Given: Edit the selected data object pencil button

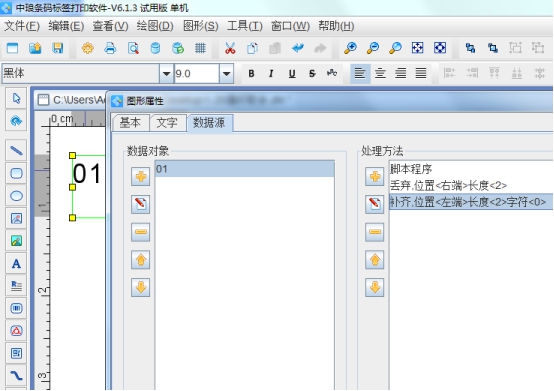Looking at the screenshot, I should pyautogui.click(x=141, y=204).
